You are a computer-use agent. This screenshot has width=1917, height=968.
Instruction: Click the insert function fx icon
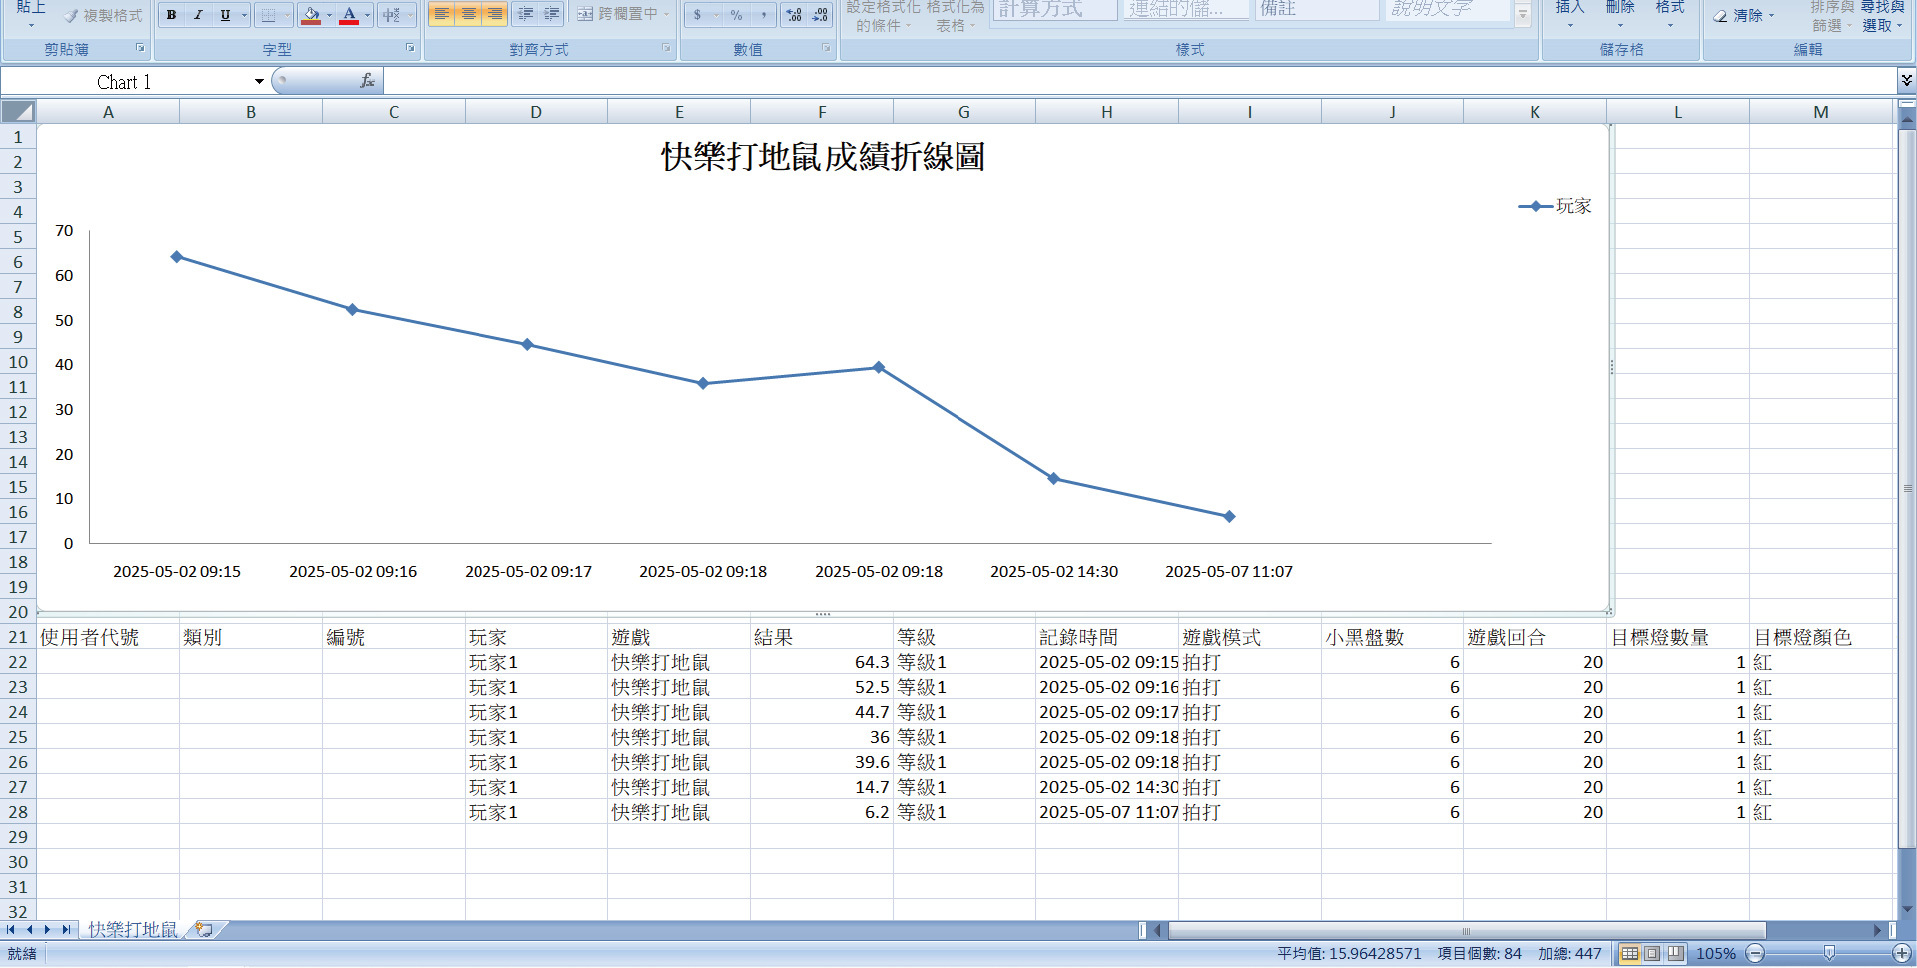click(367, 81)
